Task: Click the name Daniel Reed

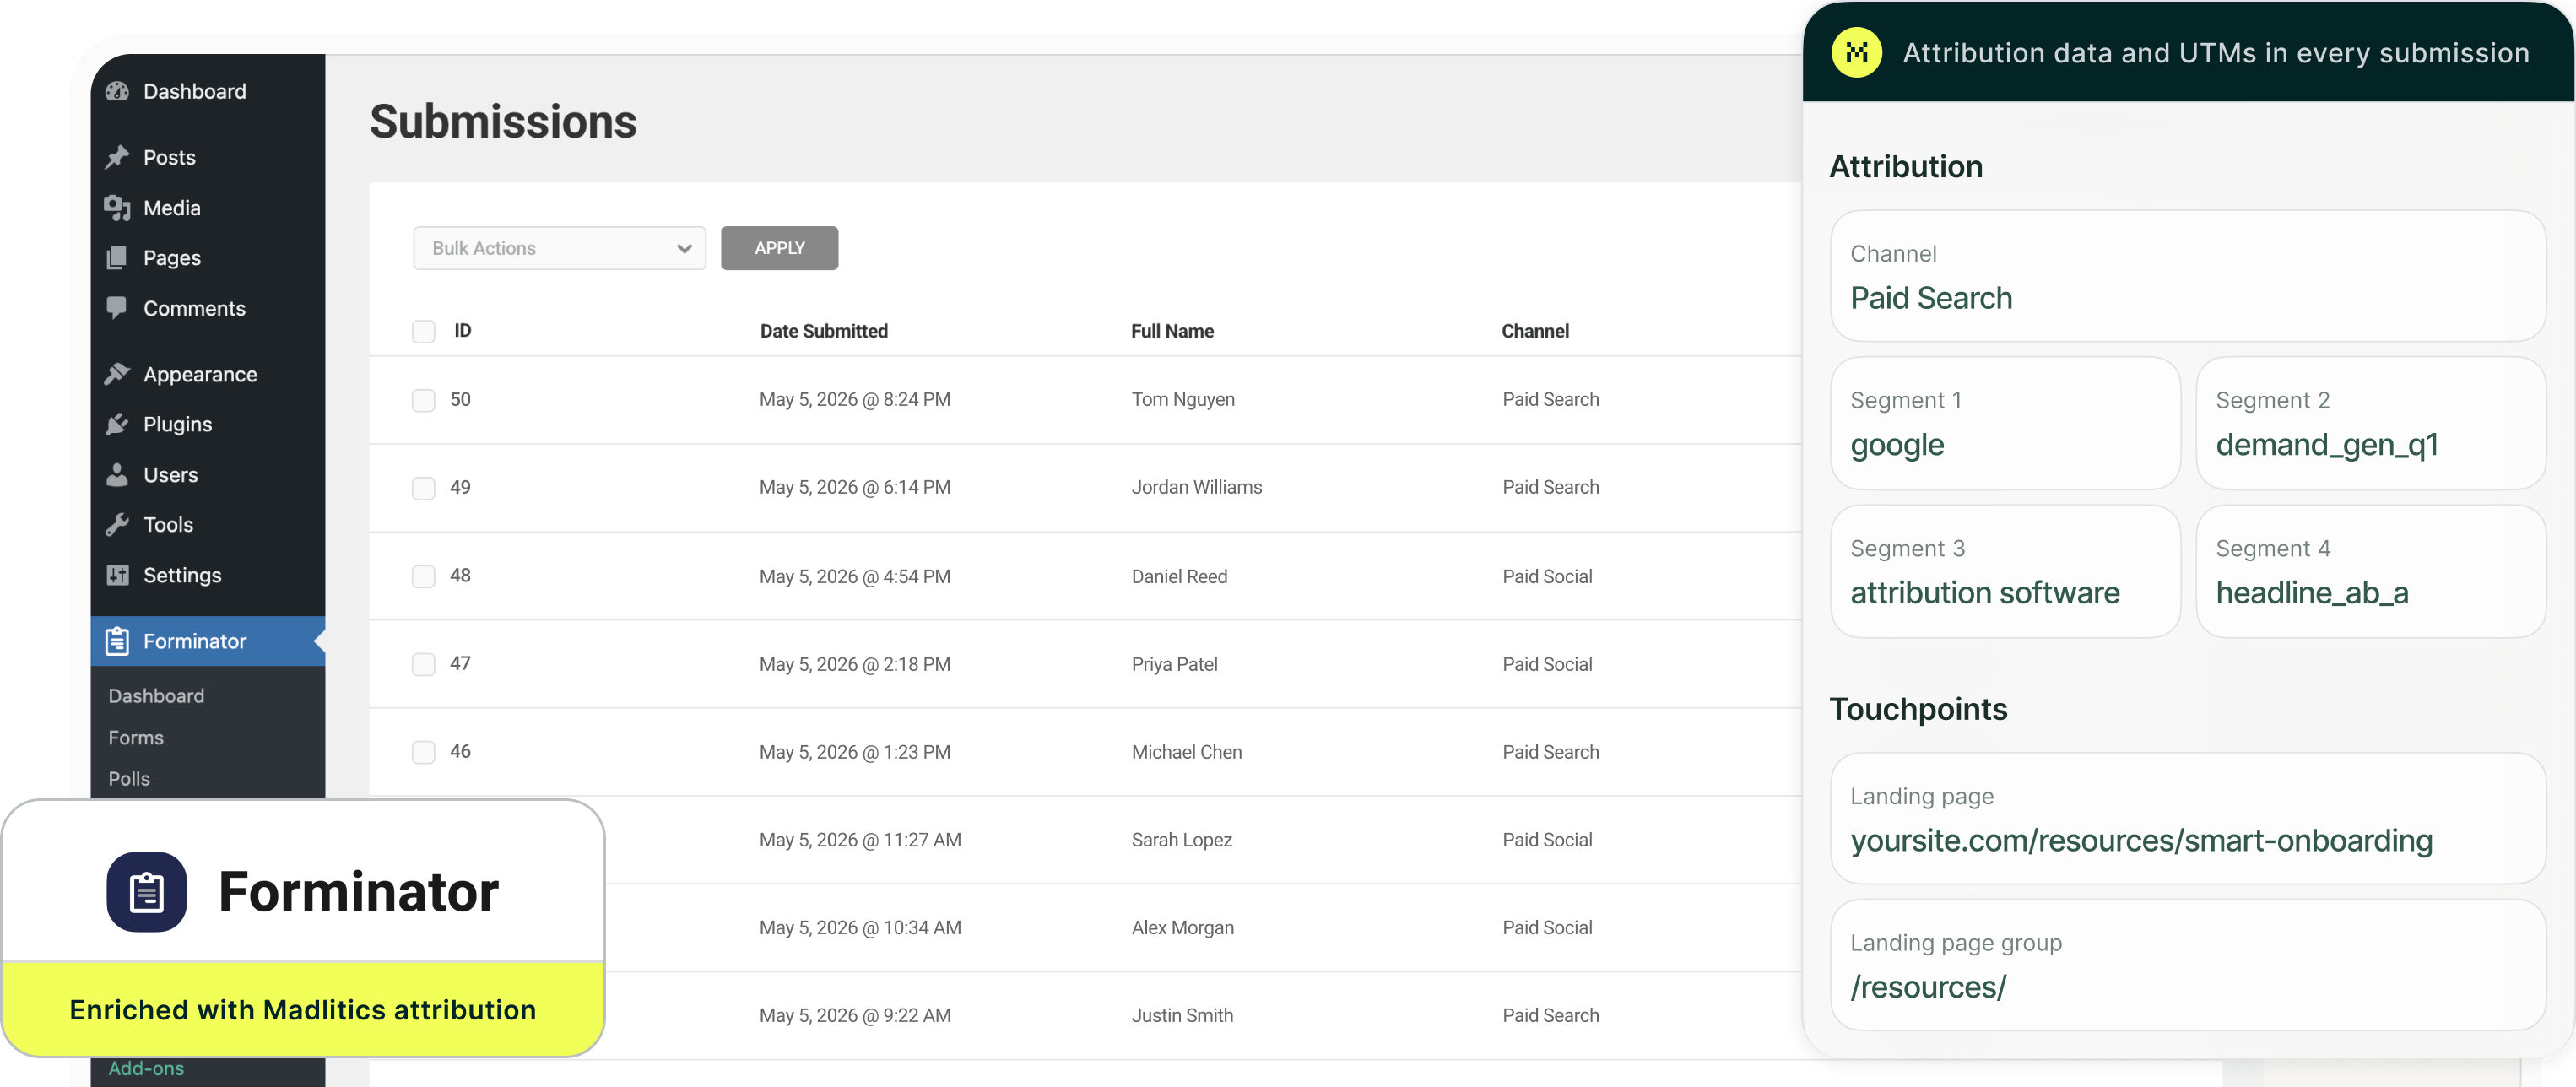Action: click(x=1179, y=576)
